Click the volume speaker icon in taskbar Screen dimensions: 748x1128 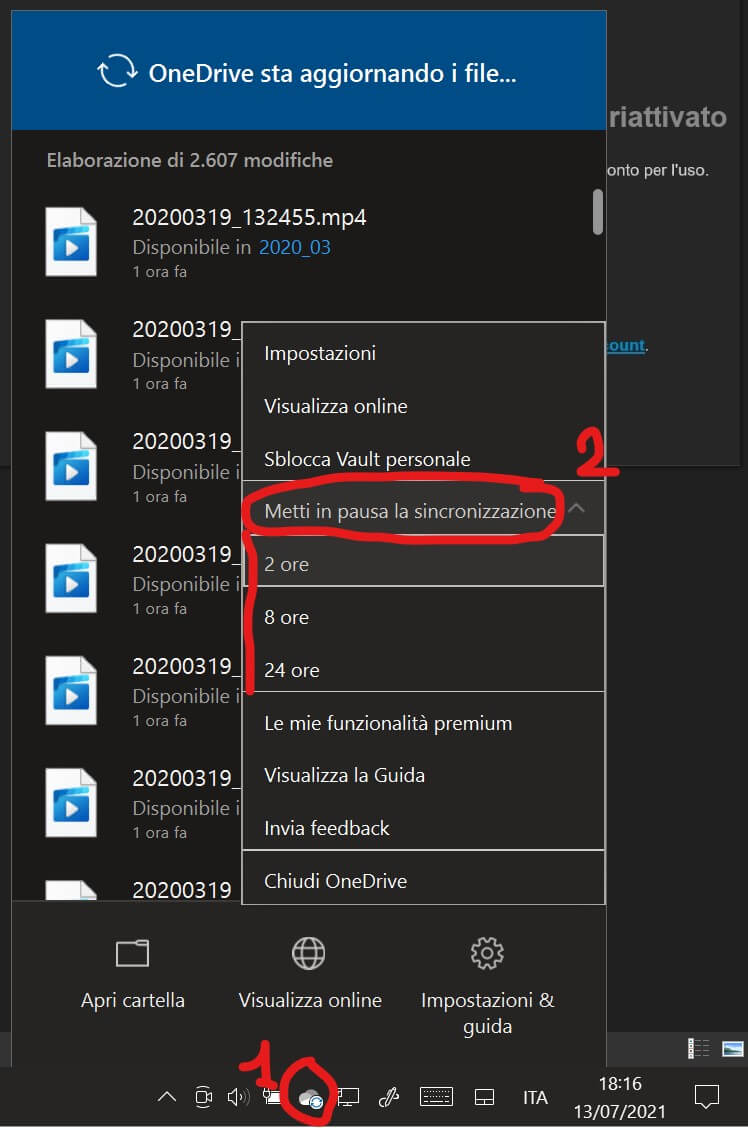click(238, 1097)
